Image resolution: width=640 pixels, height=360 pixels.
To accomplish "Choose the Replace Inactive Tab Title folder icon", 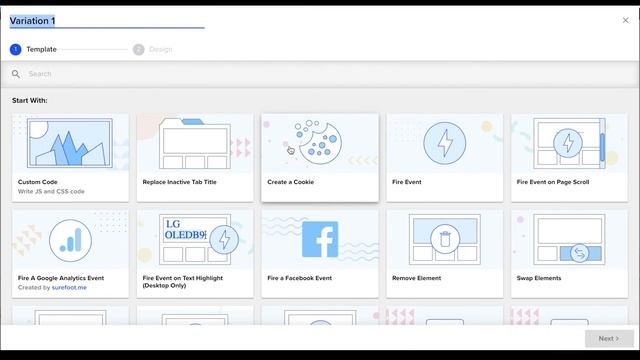I will (x=195, y=143).
